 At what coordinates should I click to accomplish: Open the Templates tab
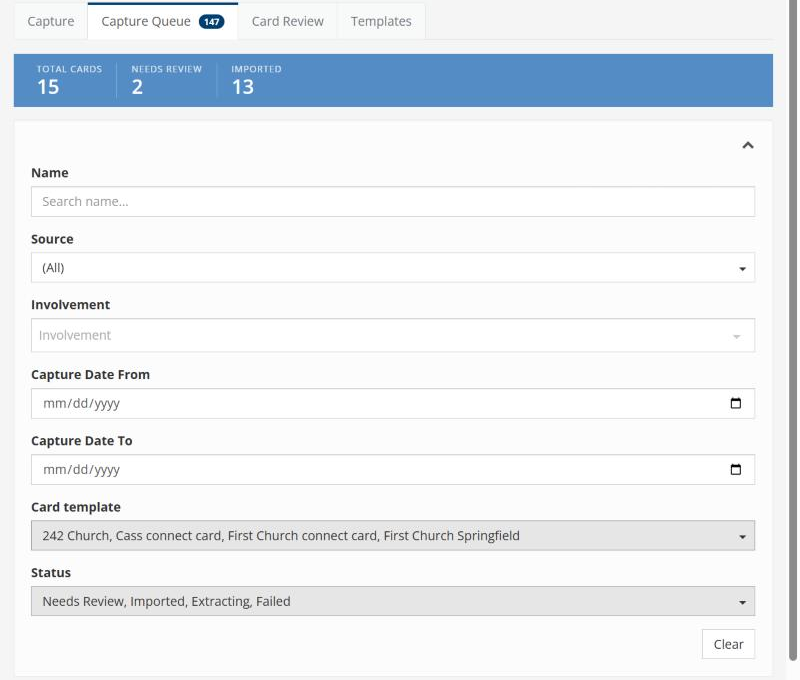(381, 21)
